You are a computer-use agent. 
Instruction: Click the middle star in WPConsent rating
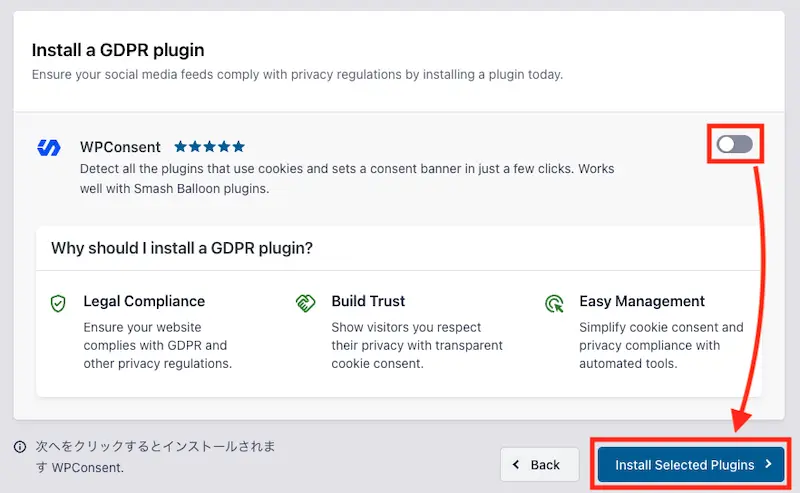tap(210, 147)
